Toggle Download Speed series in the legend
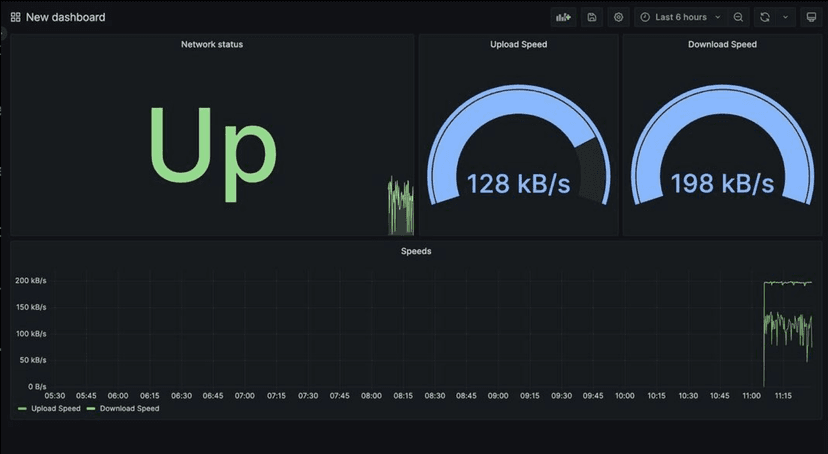 (127, 408)
